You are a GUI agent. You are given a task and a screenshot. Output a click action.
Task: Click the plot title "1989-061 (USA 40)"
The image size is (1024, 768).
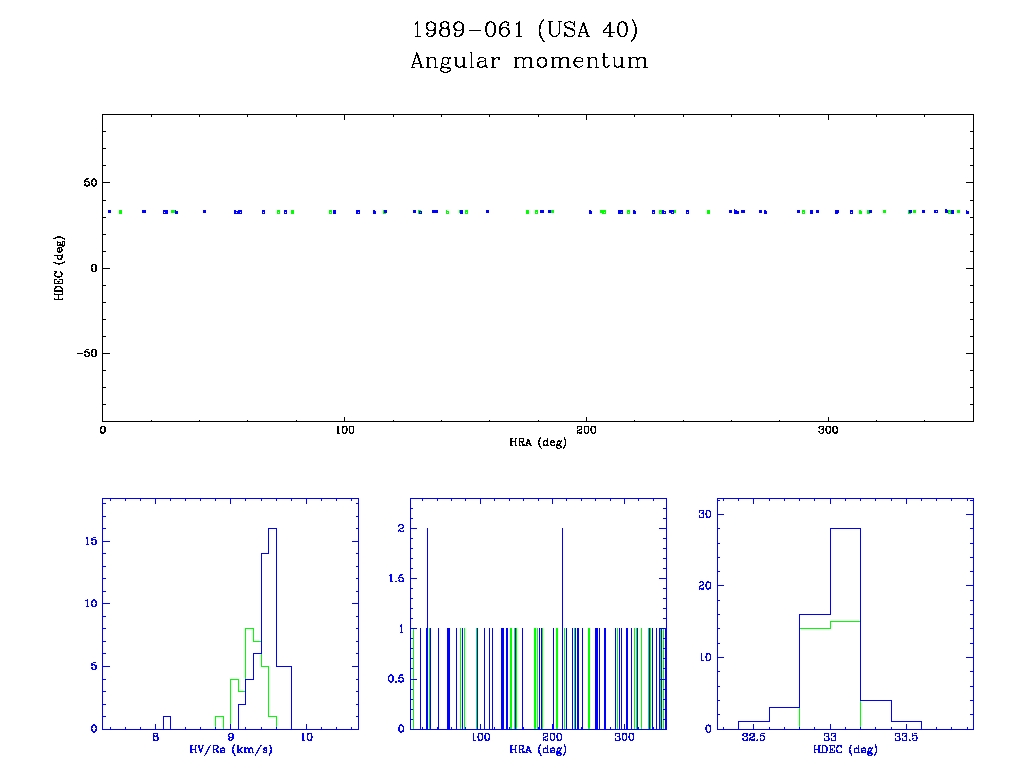(525, 31)
